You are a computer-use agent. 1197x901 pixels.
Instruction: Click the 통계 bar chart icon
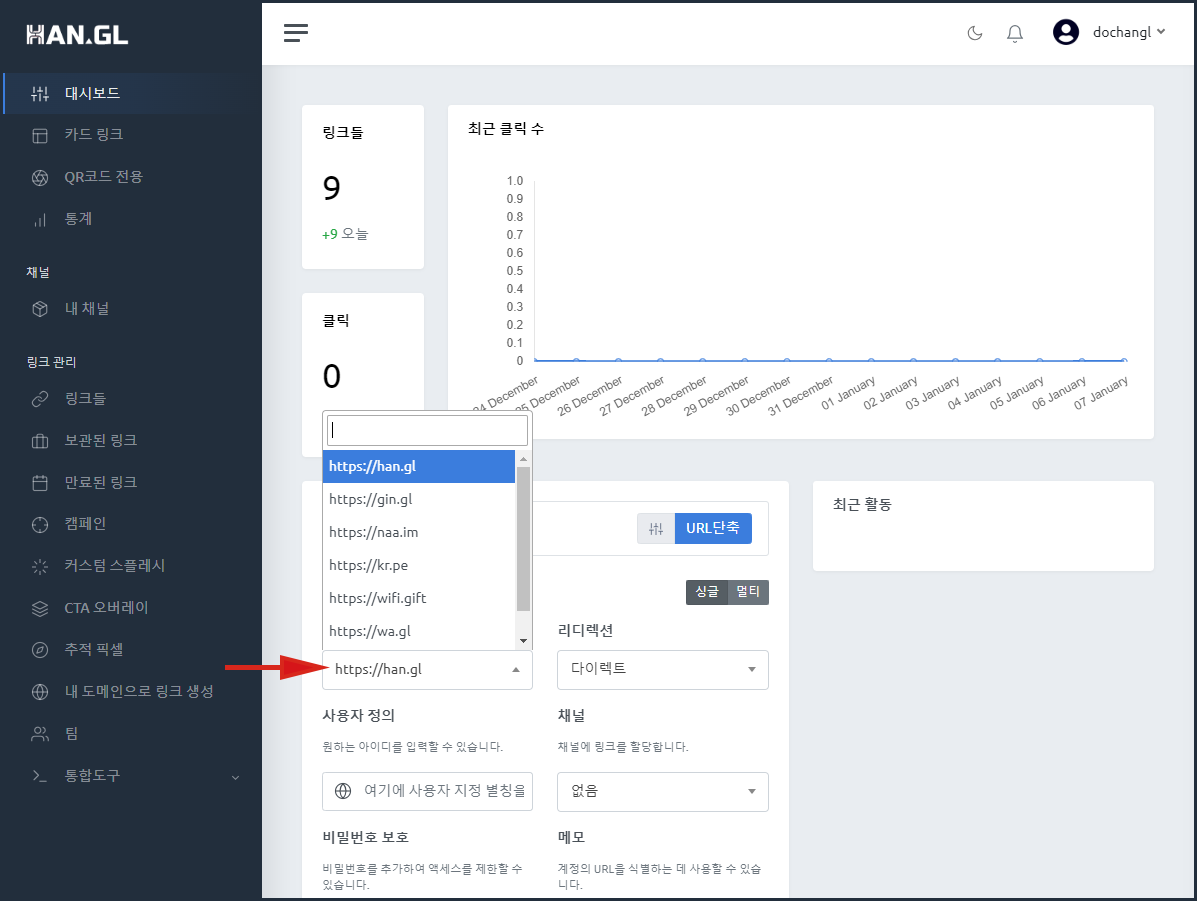coord(40,220)
